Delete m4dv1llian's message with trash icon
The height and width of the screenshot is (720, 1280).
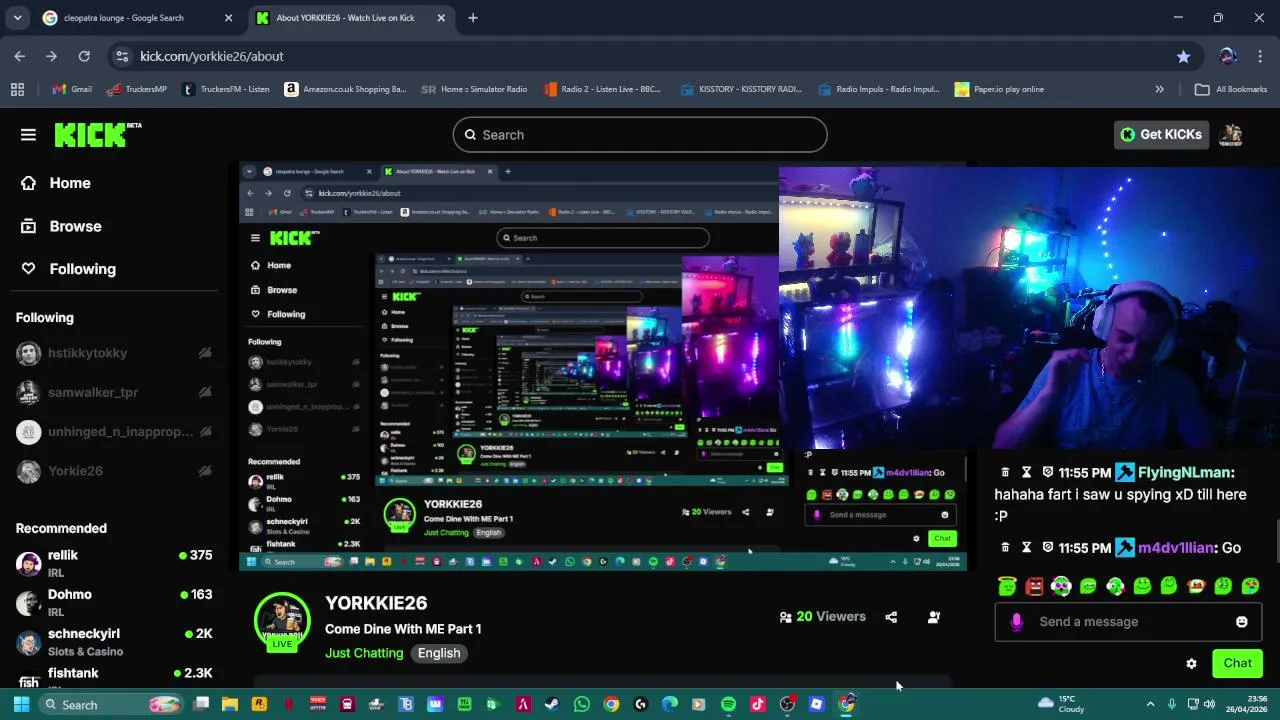1005,548
